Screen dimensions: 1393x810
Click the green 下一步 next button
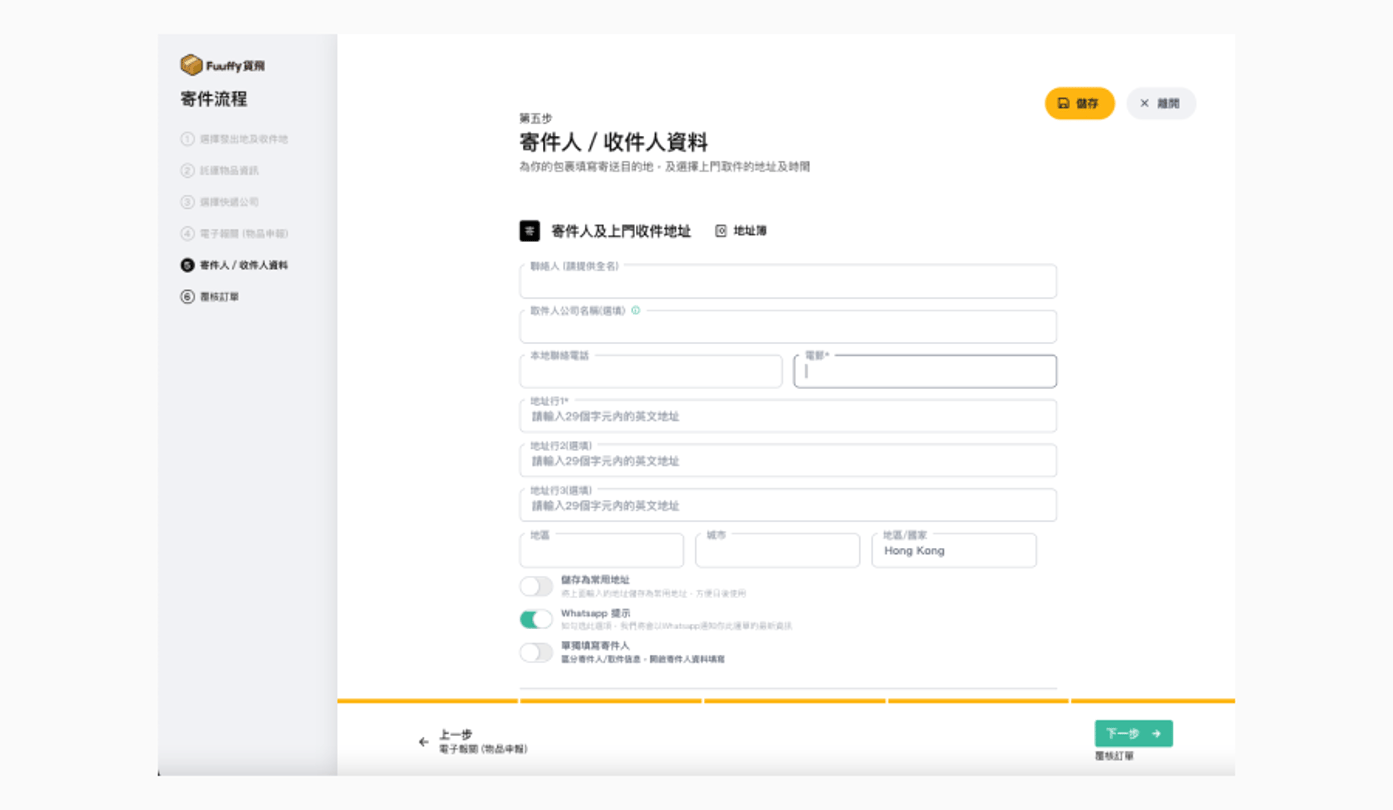1133,734
